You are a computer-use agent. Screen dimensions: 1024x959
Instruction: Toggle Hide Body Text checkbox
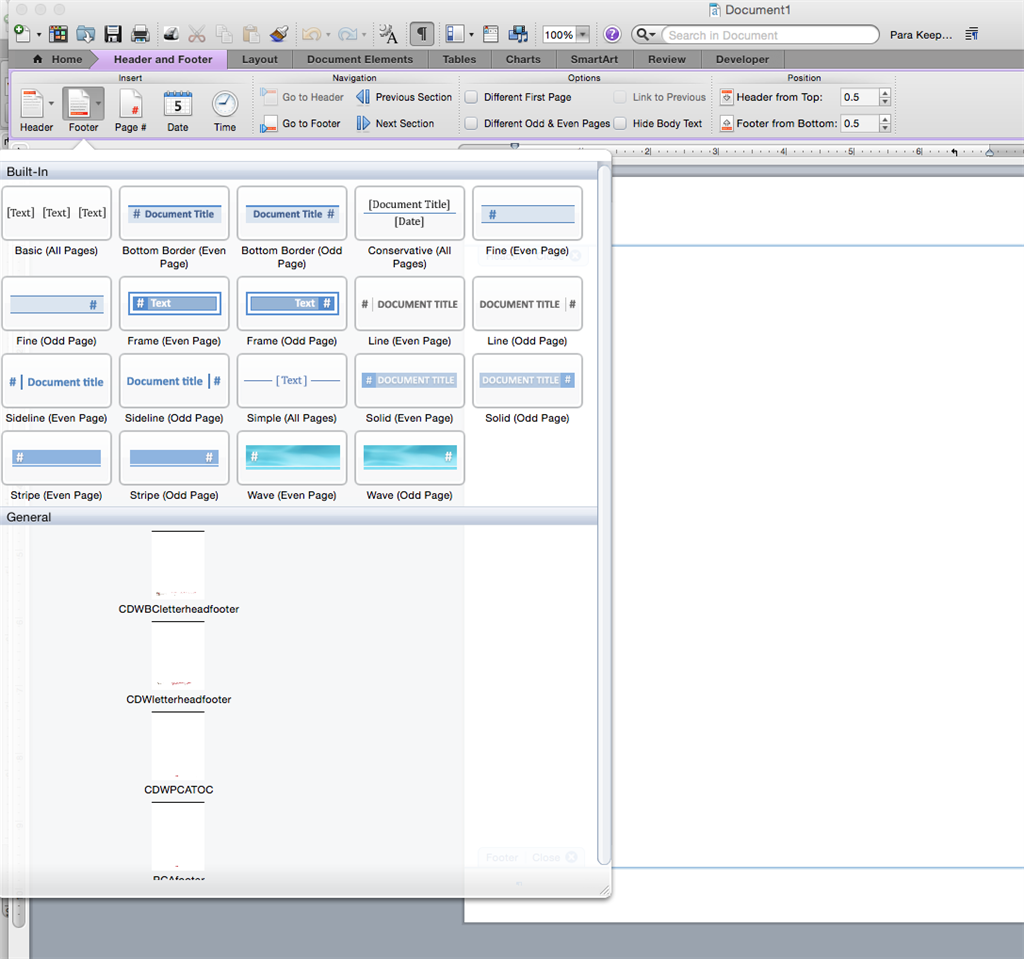point(620,124)
